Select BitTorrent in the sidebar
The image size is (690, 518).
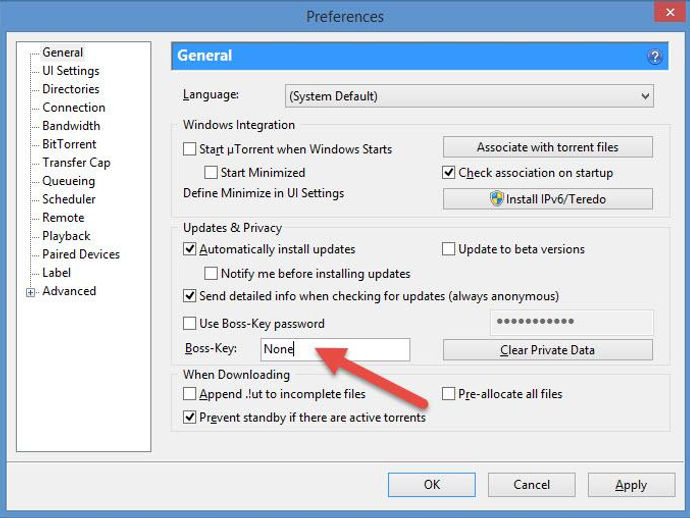pyautogui.click(x=69, y=144)
